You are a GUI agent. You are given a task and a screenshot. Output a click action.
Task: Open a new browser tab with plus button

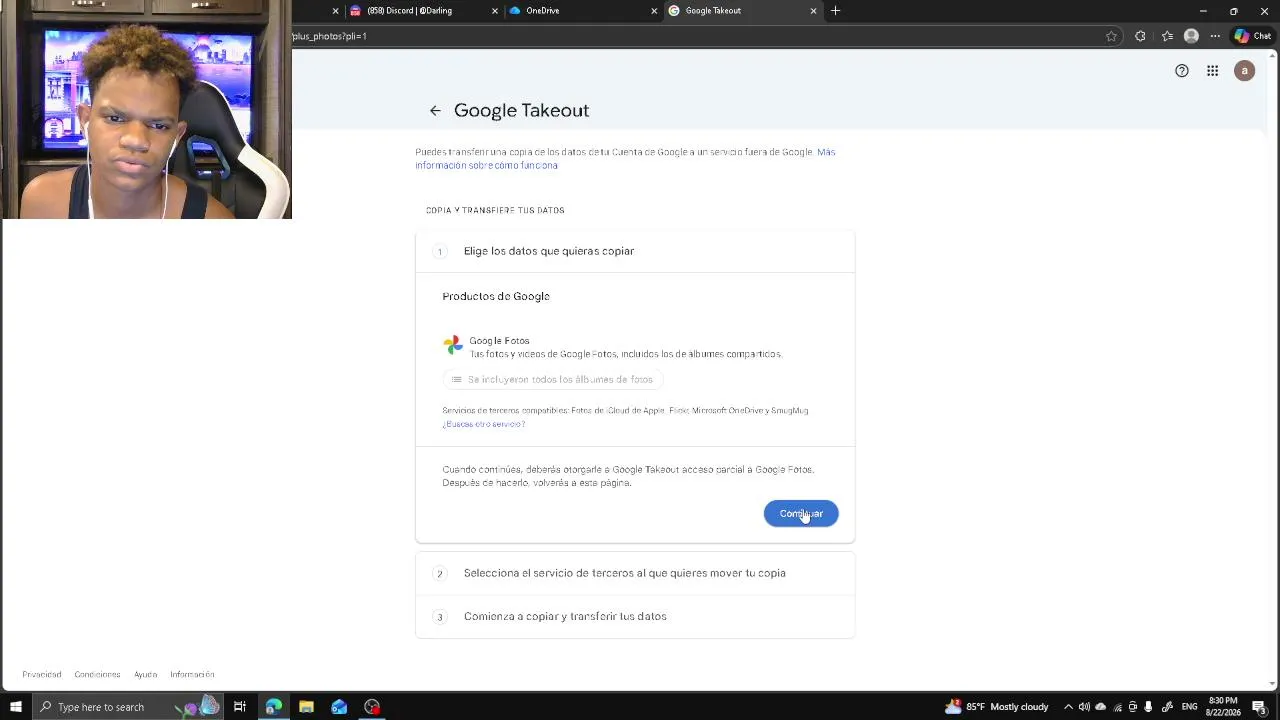(x=836, y=11)
